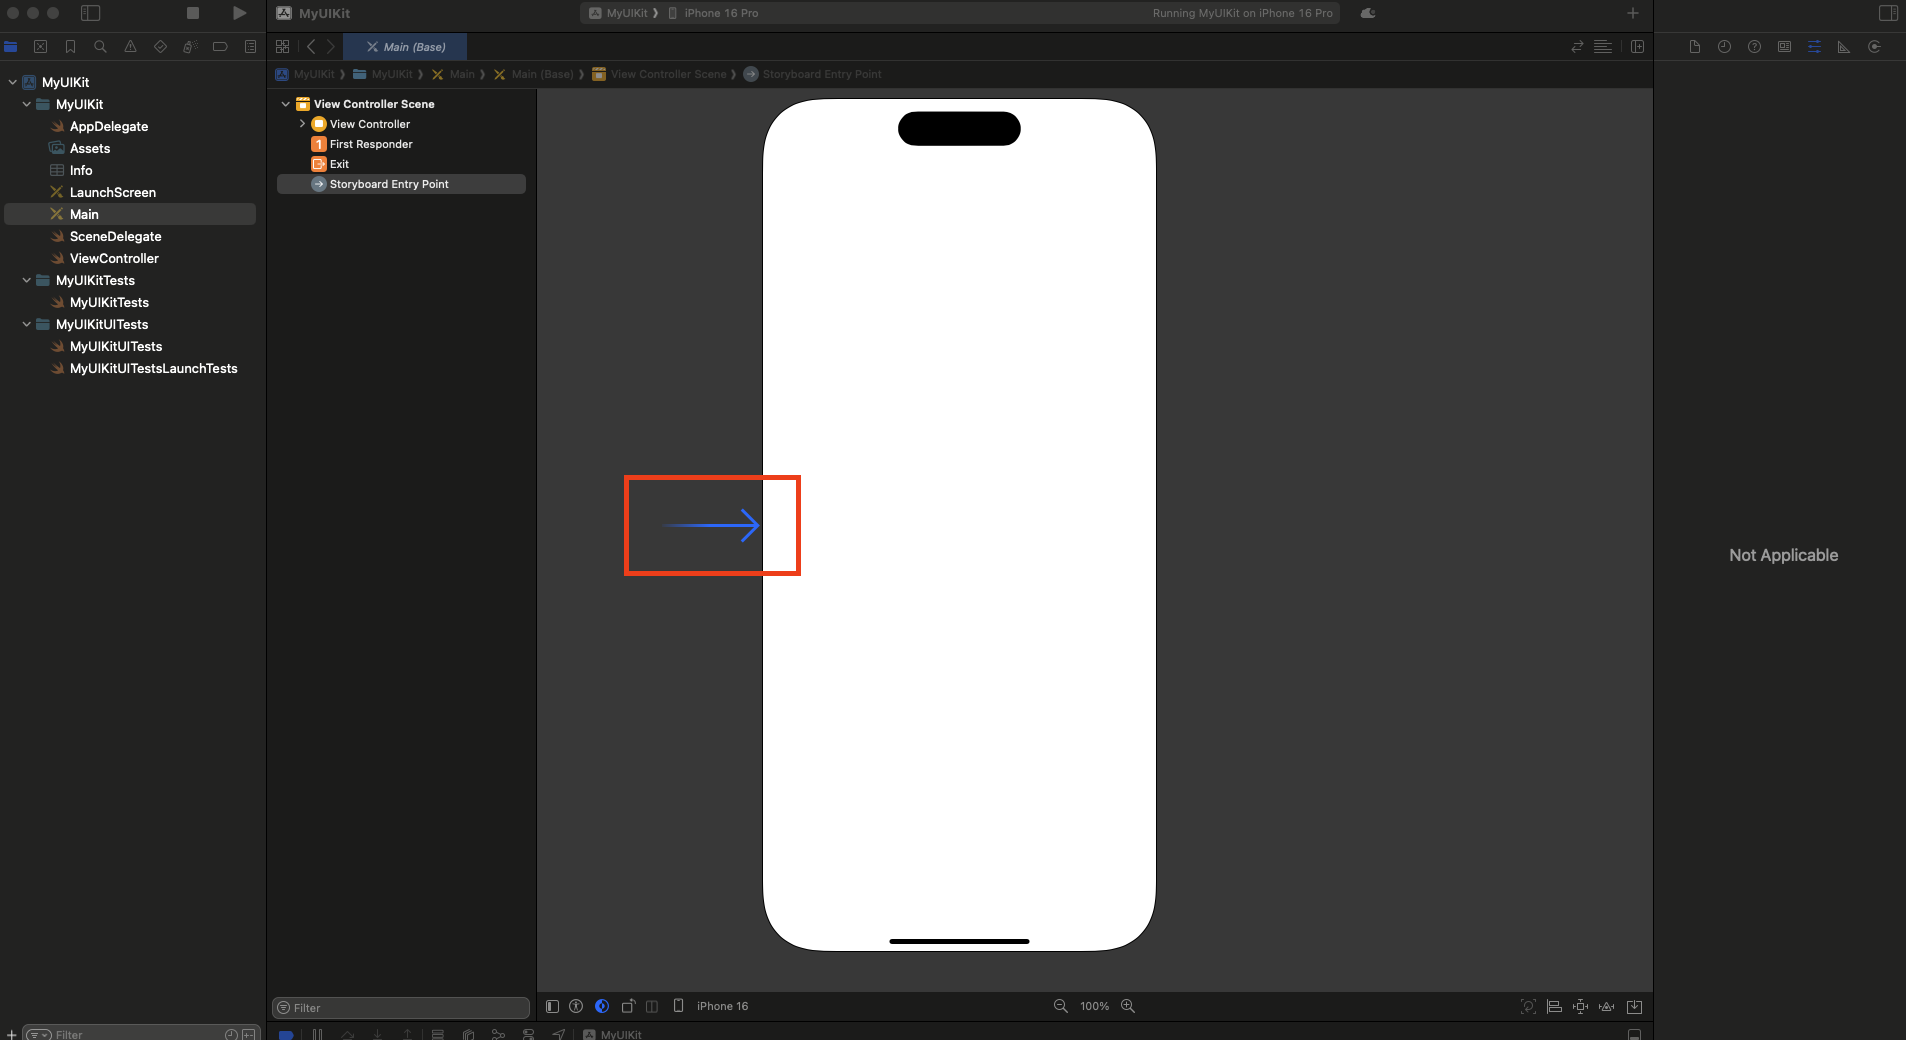Select the Main storyboard file
This screenshot has height=1040, width=1906.
pyautogui.click(x=130, y=214)
